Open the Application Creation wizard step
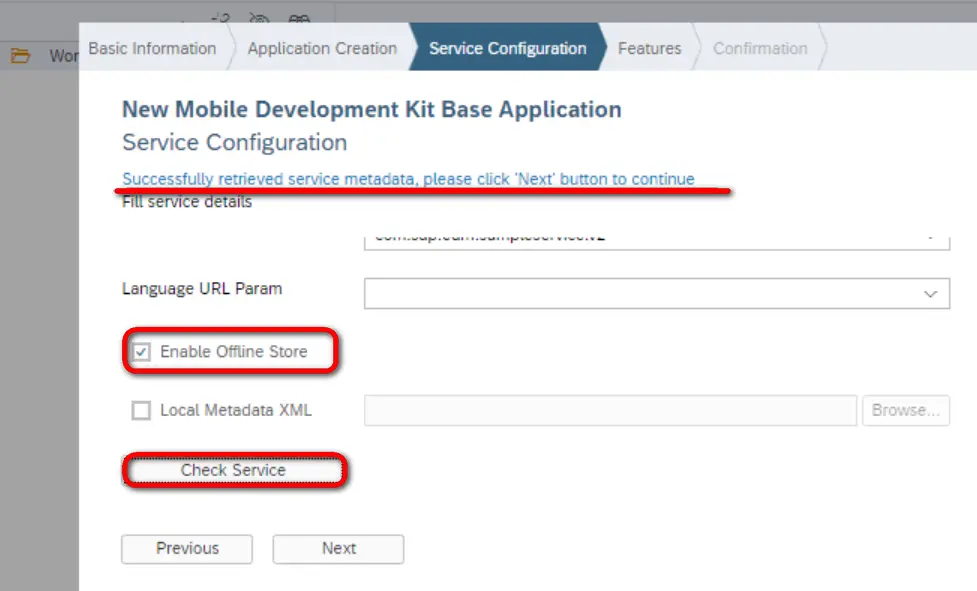 pos(322,49)
